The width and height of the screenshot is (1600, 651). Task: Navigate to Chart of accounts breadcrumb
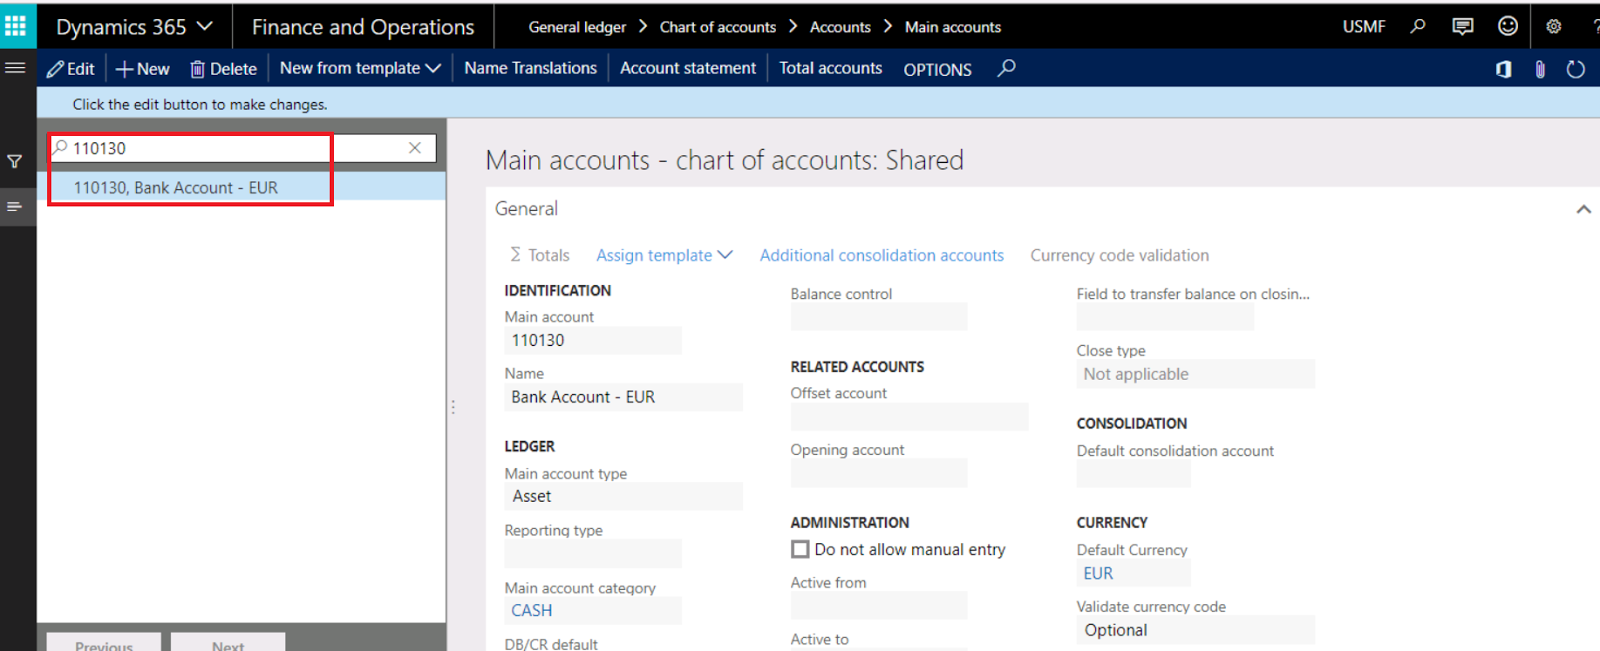717,27
